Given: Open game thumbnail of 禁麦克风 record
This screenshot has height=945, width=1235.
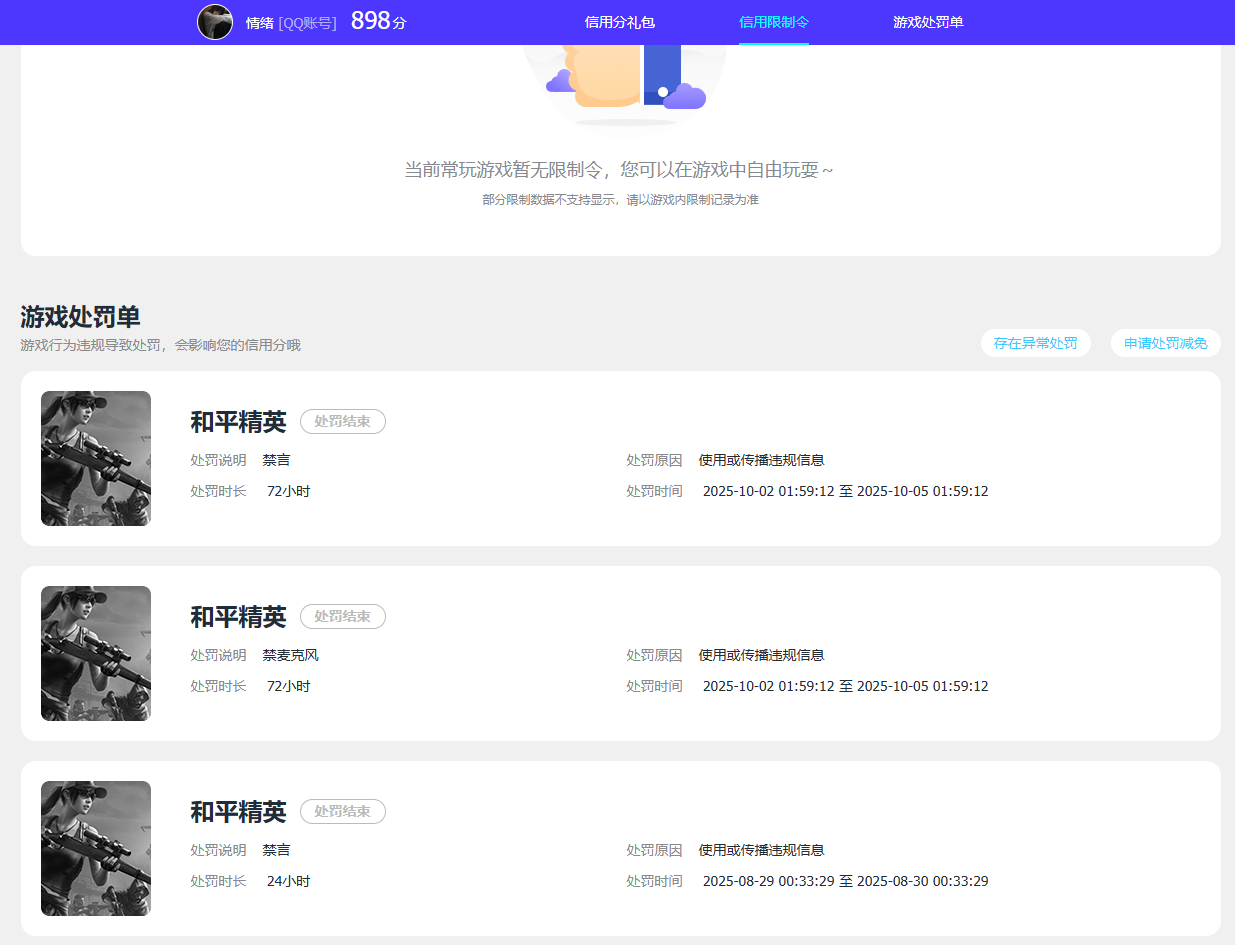Looking at the screenshot, I should (x=96, y=653).
